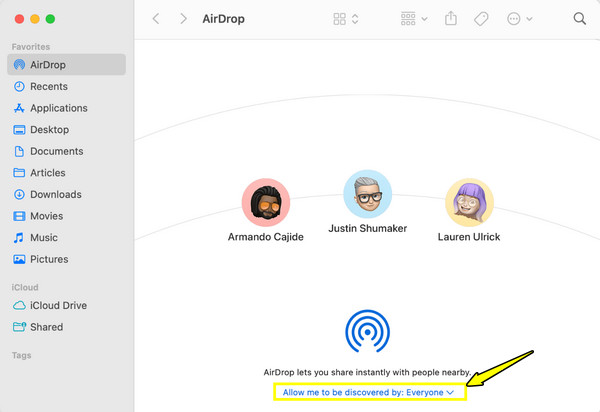Screen dimensions: 600x412
Task: Minimize the Finder window with yellow button
Action: click(35, 19)
